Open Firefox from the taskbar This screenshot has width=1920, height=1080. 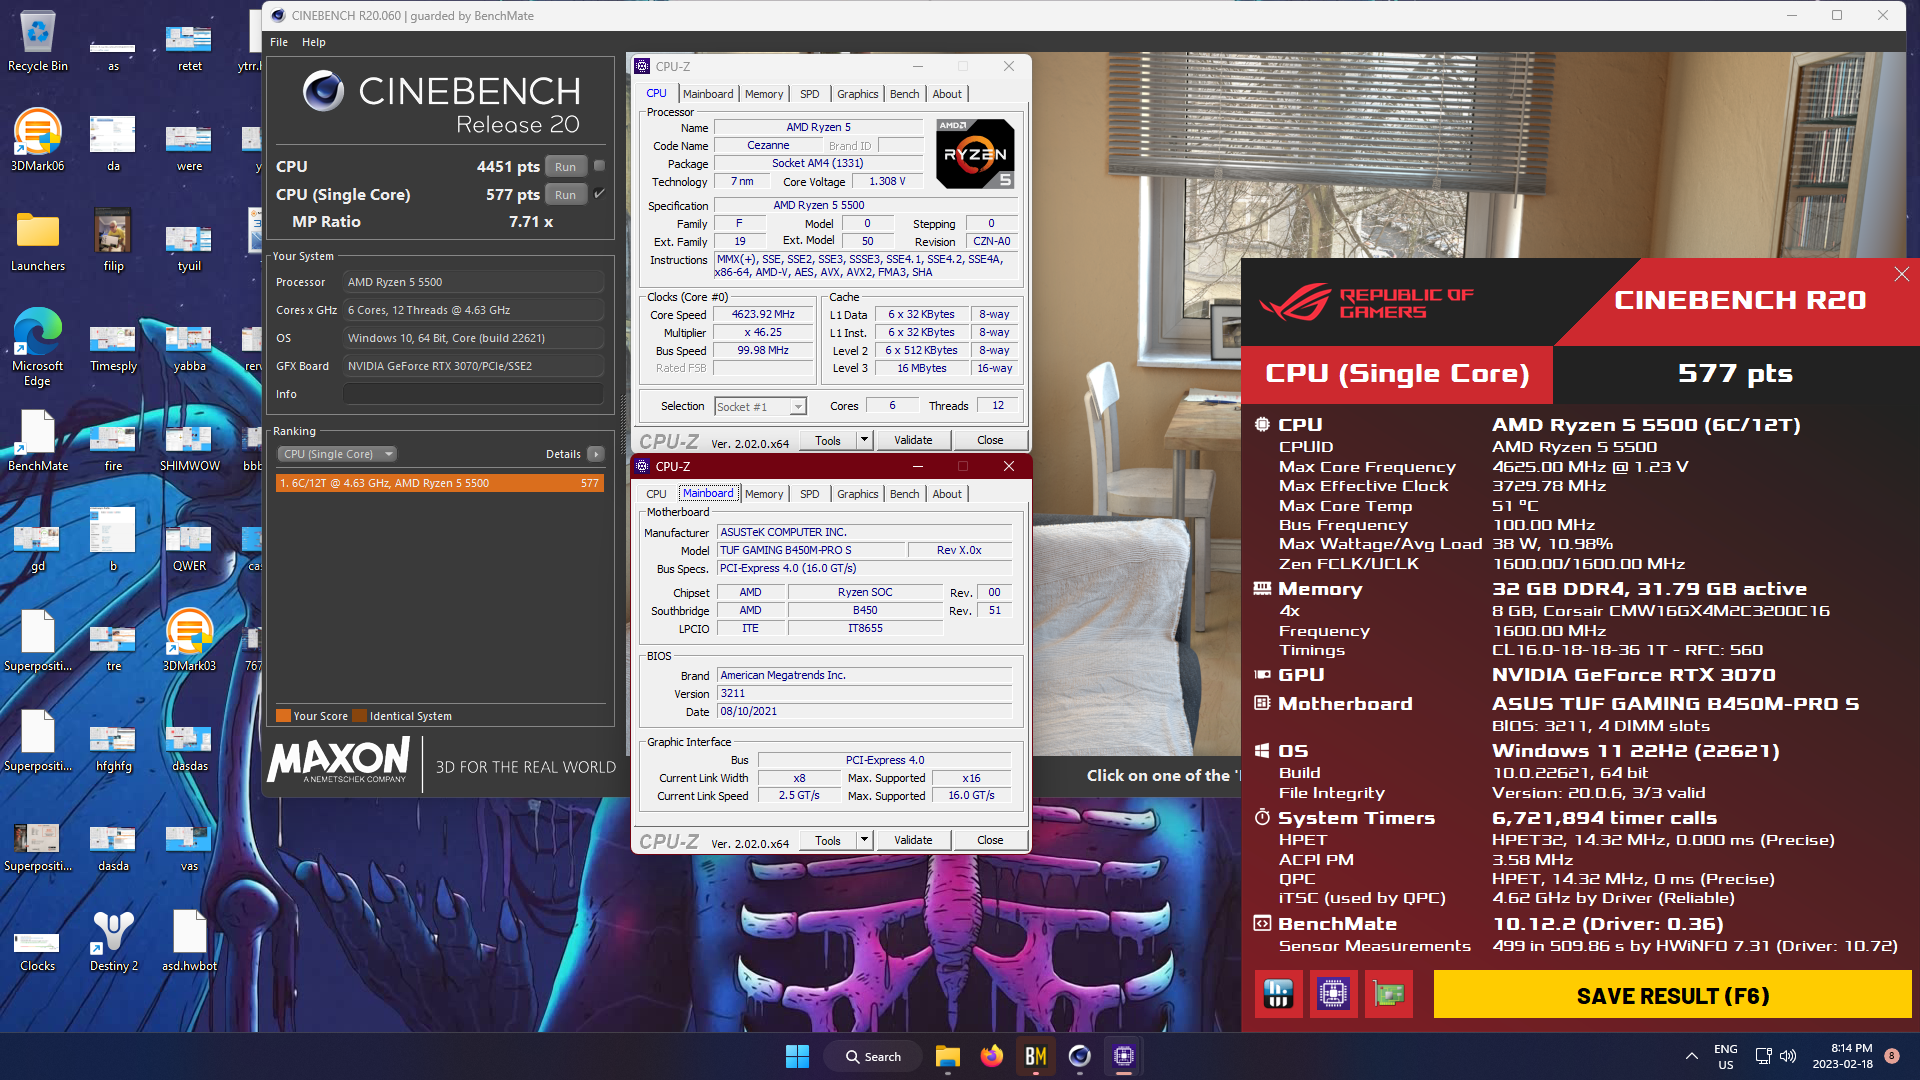[991, 1056]
